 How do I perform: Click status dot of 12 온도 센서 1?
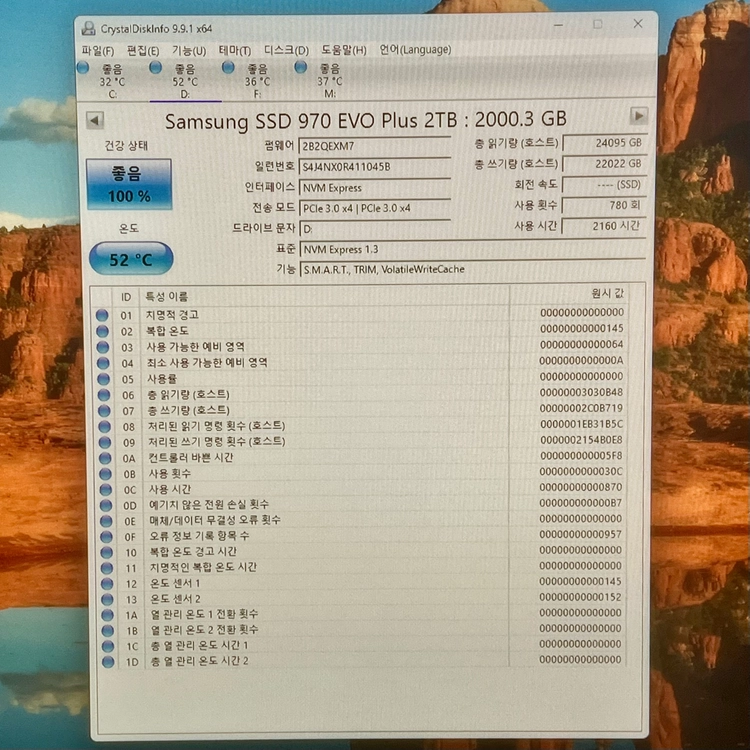click(107, 584)
